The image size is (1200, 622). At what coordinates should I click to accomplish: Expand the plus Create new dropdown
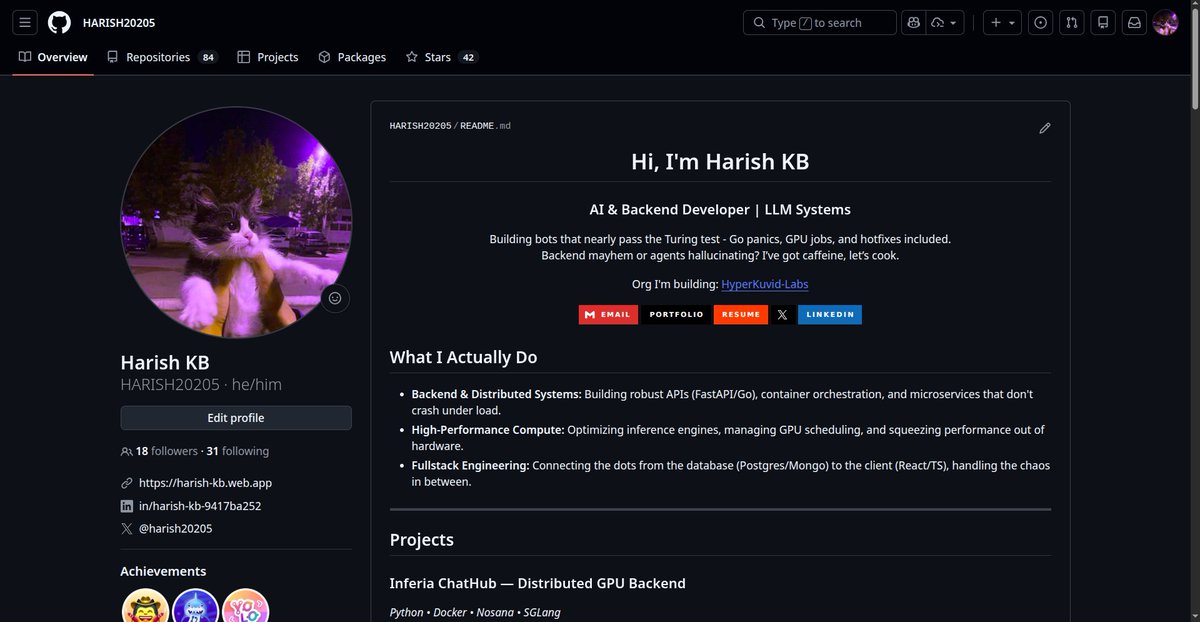tap(1000, 22)
